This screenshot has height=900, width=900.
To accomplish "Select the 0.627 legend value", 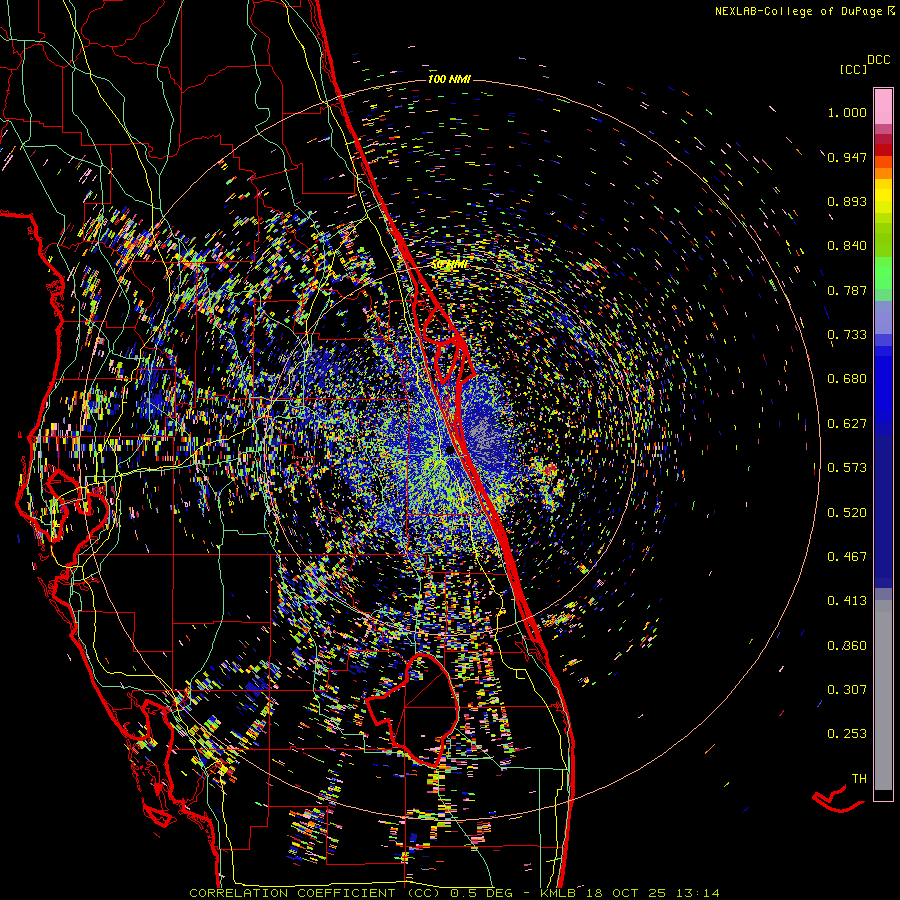I will click(847, 424).
